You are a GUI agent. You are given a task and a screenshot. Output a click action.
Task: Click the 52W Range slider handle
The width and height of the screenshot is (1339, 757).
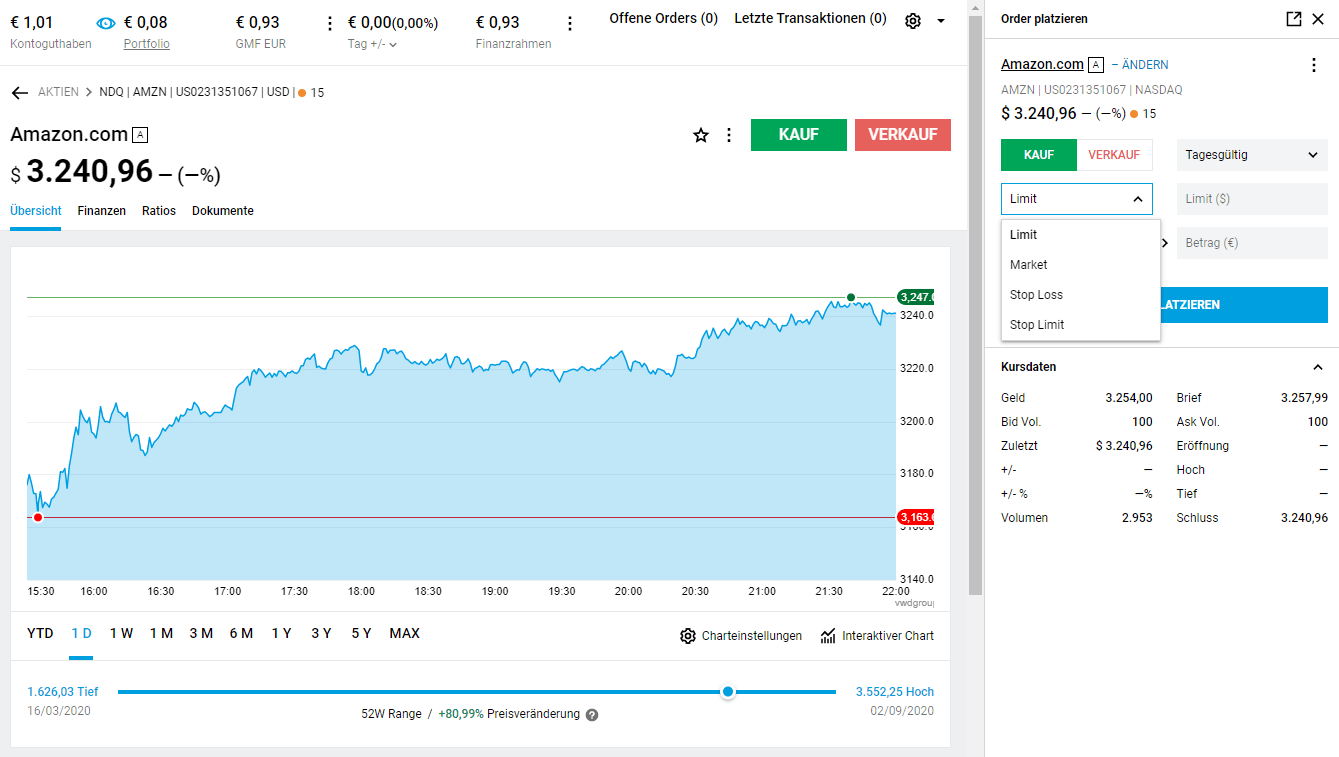point(728,692)
